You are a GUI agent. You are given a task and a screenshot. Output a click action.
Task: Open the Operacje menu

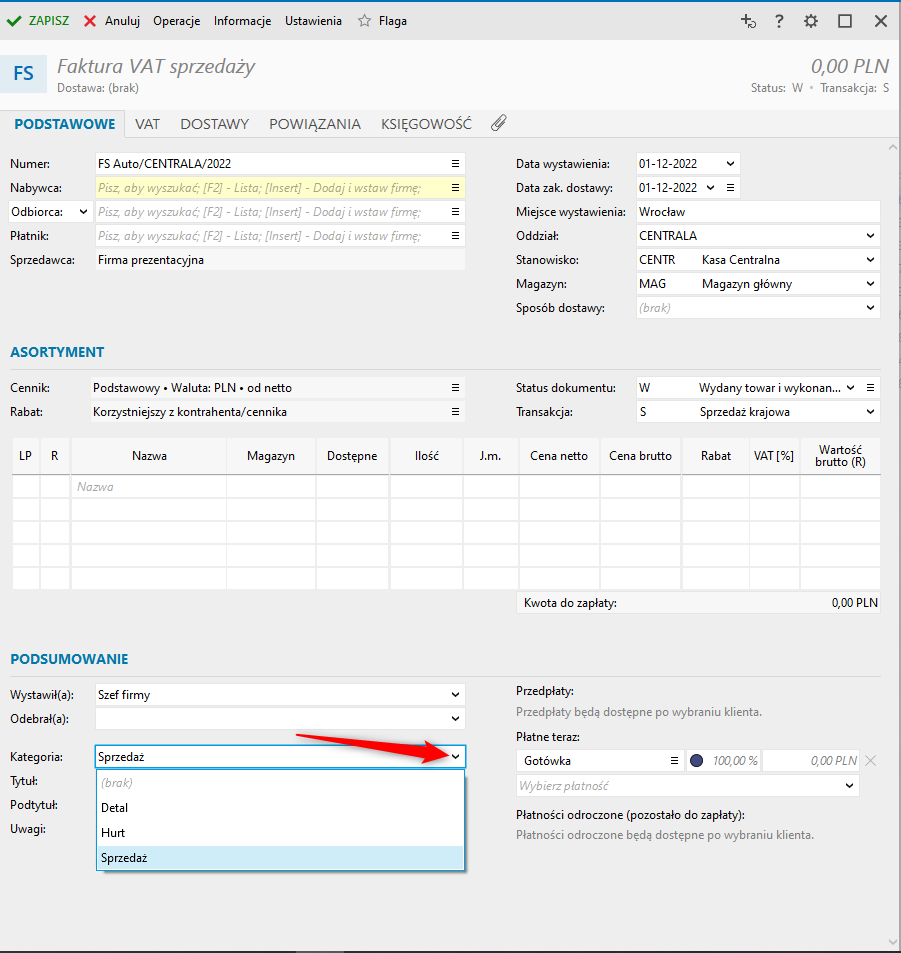[176, 21]
